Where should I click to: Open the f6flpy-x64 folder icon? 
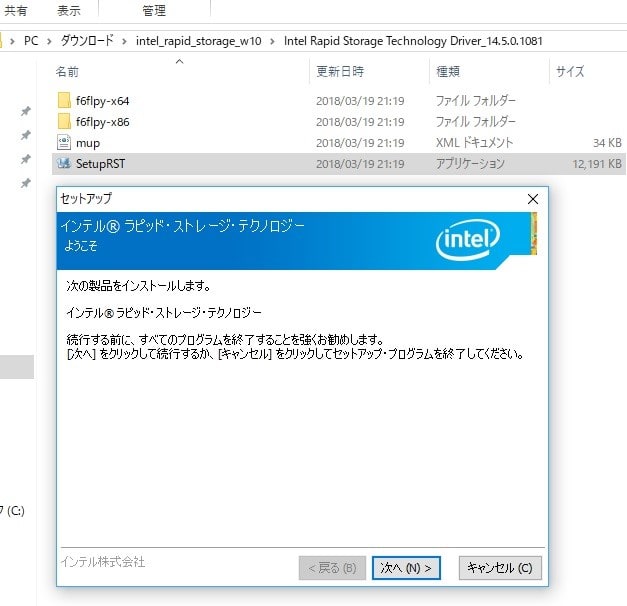[x=64, y=101]
